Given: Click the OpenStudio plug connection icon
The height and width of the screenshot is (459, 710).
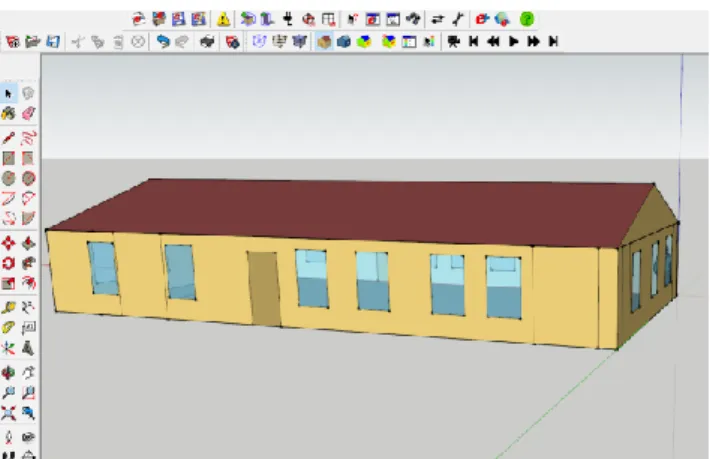Looking at the screenshot, I should coord(288,19).
